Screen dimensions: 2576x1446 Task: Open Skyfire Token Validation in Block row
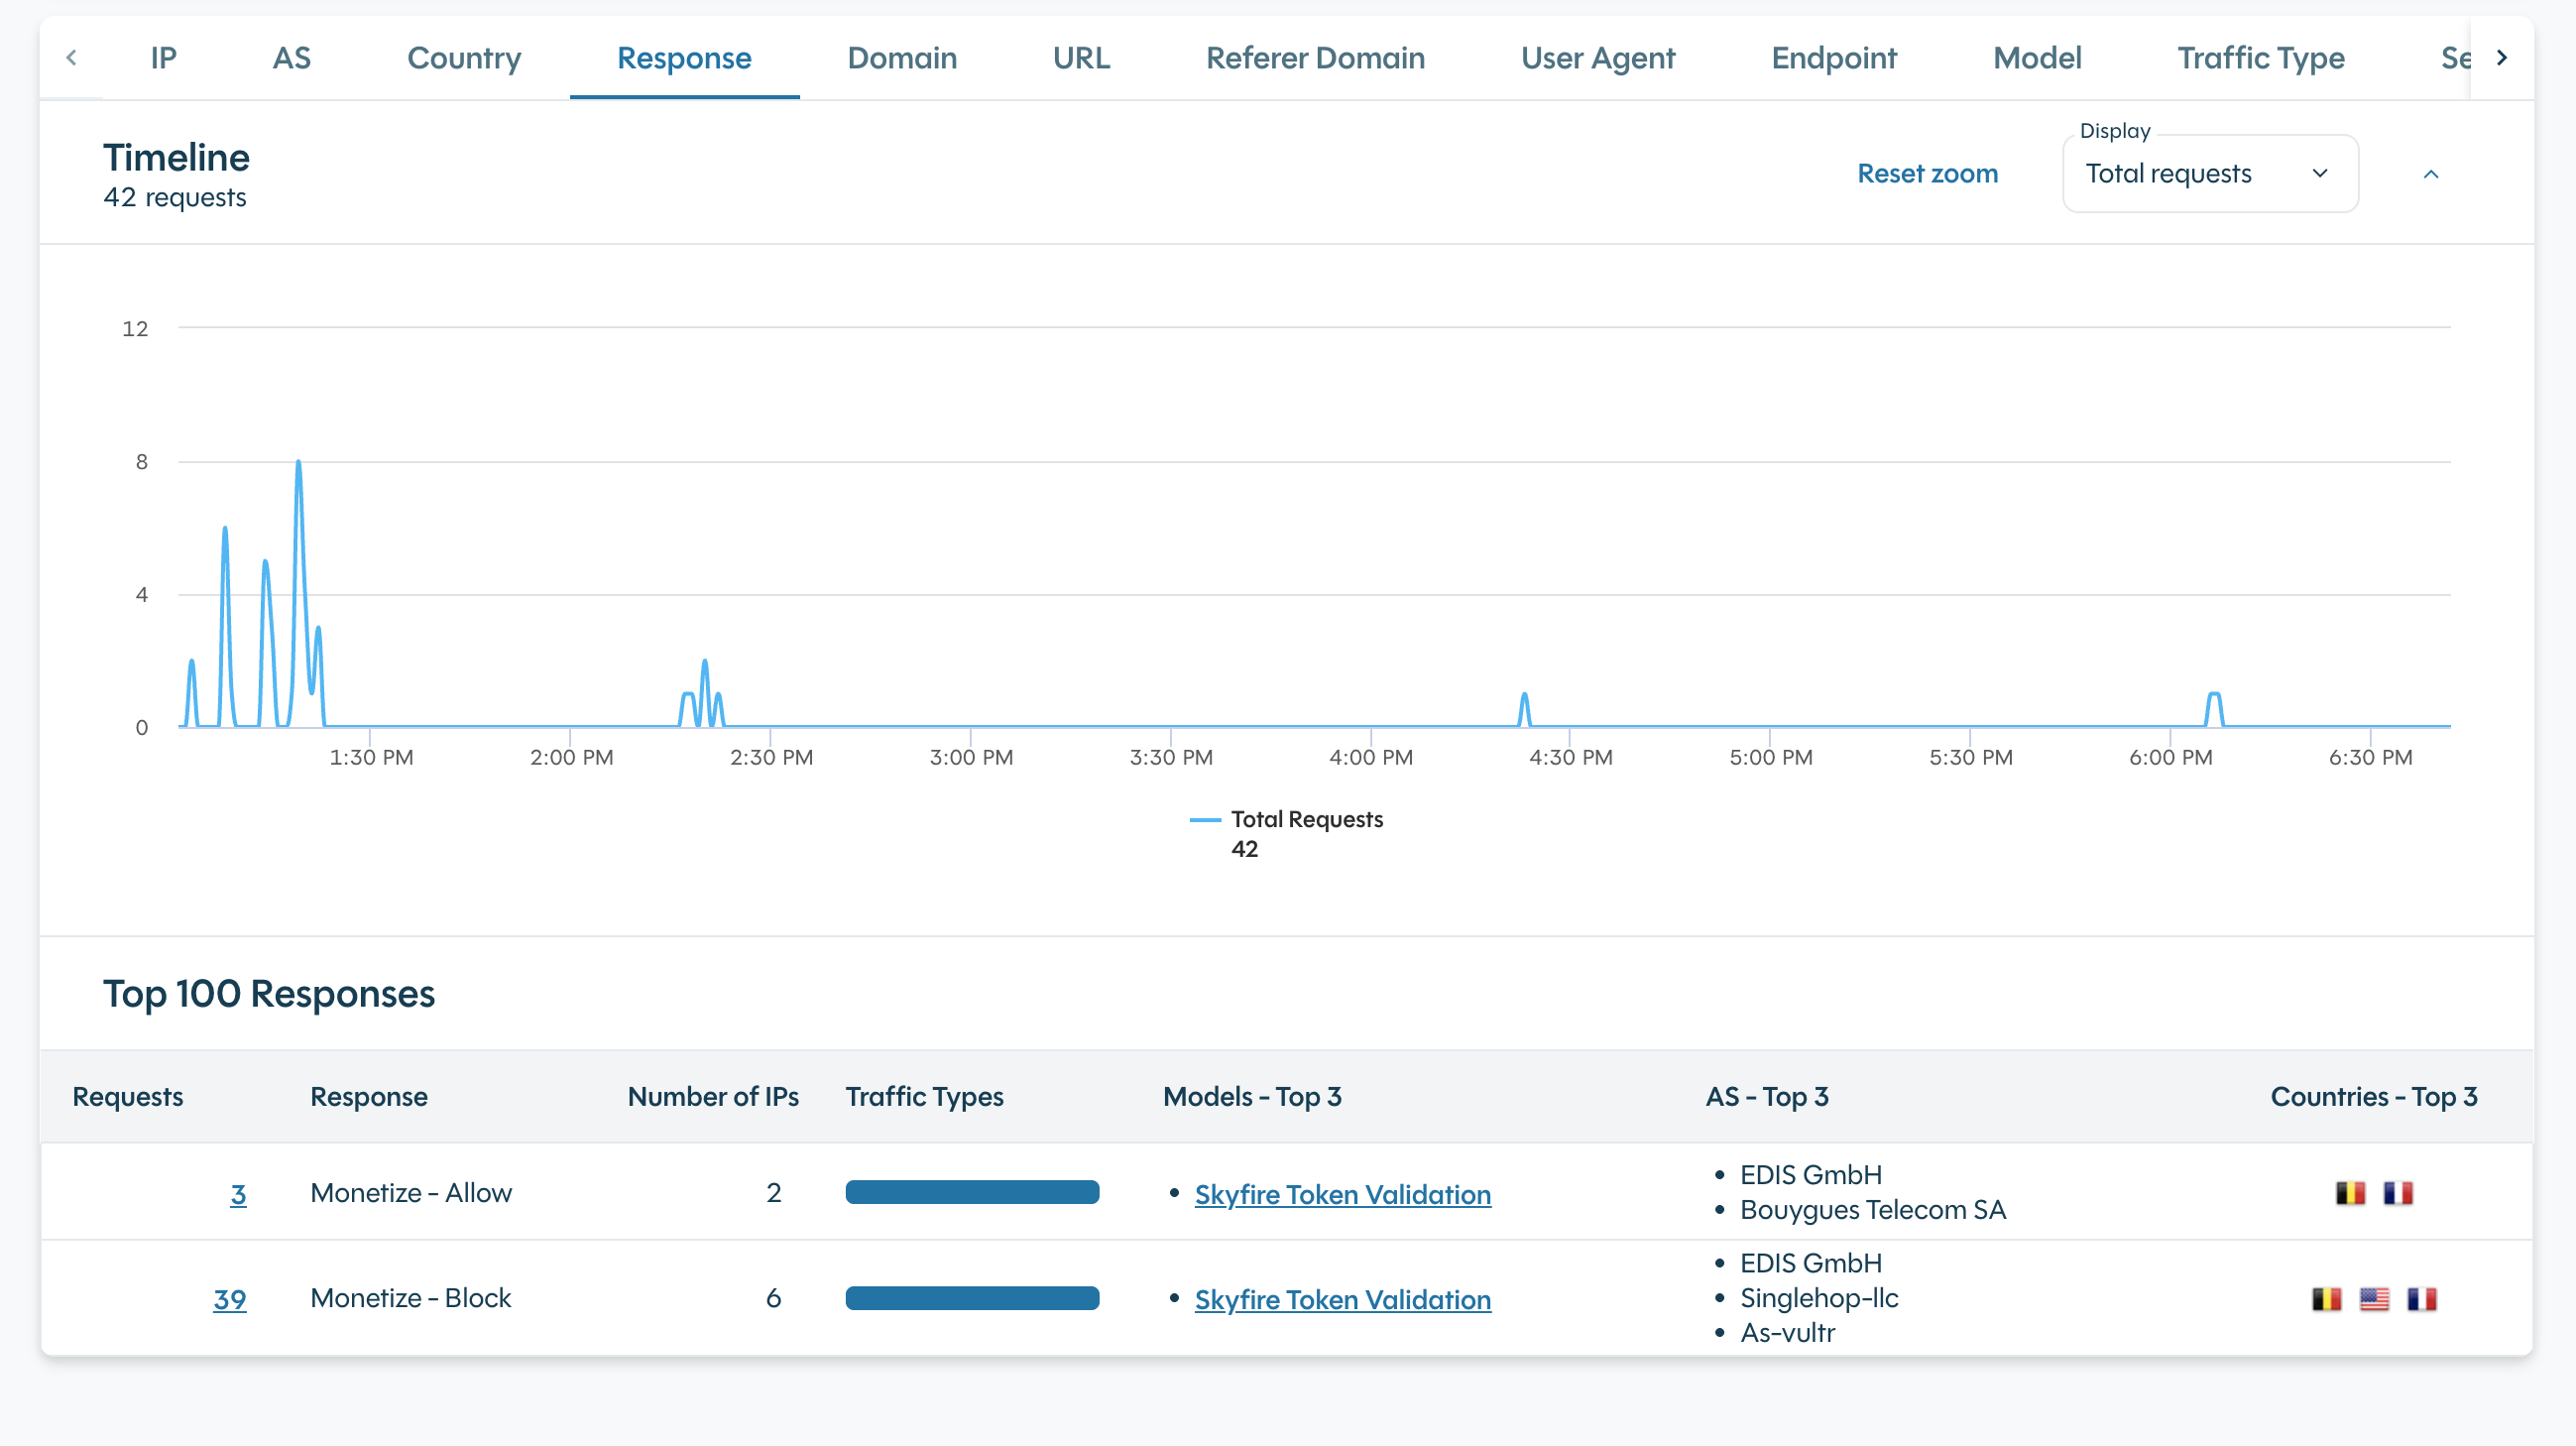pos(1342,1299)
